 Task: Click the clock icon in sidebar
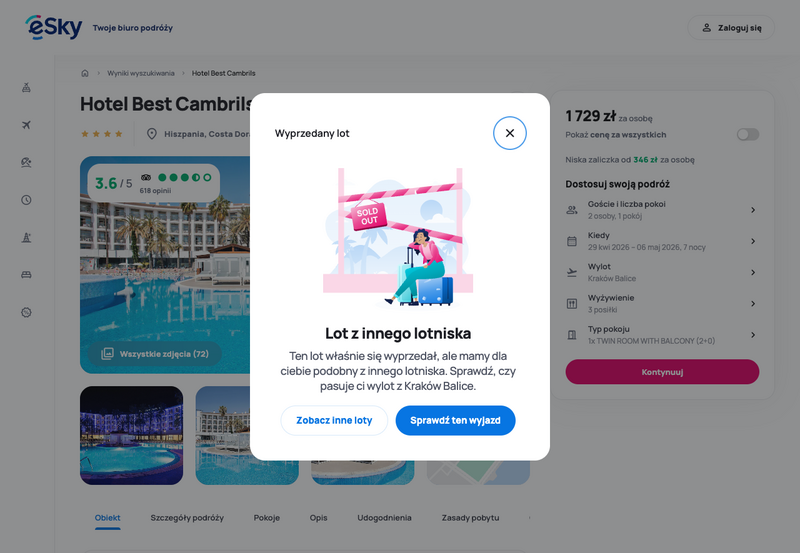27,200
